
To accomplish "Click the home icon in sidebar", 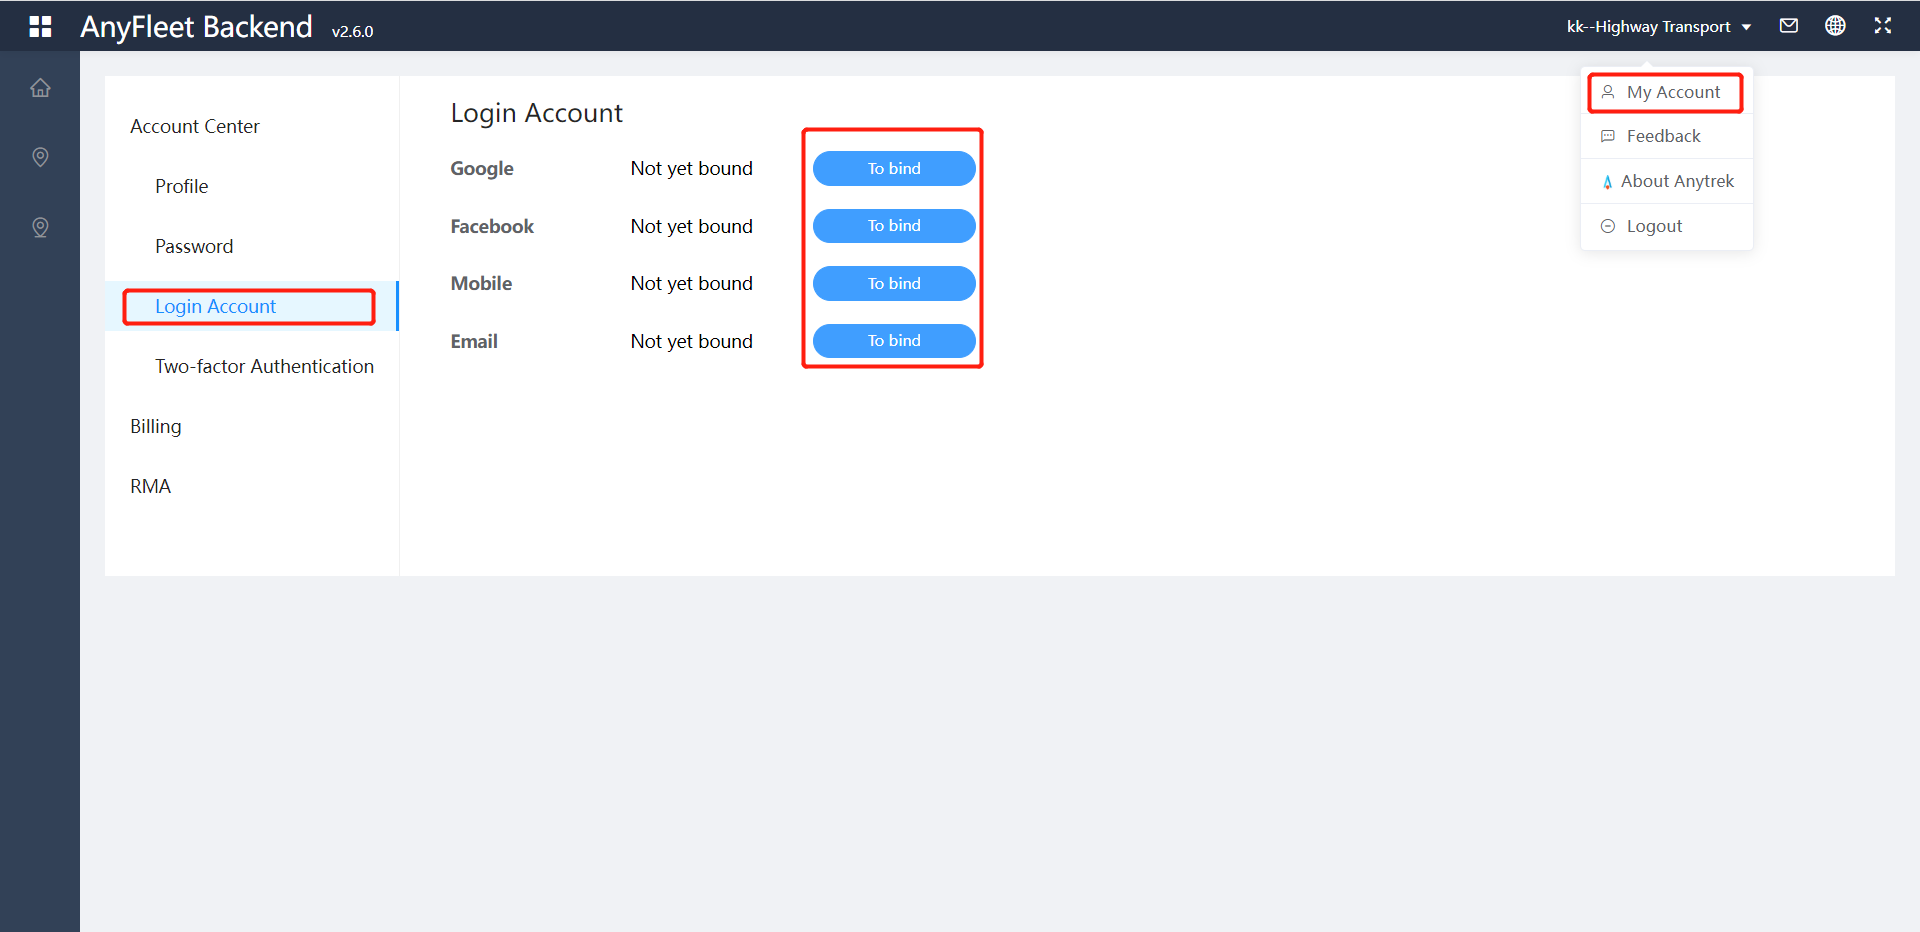I will [40, 88].
